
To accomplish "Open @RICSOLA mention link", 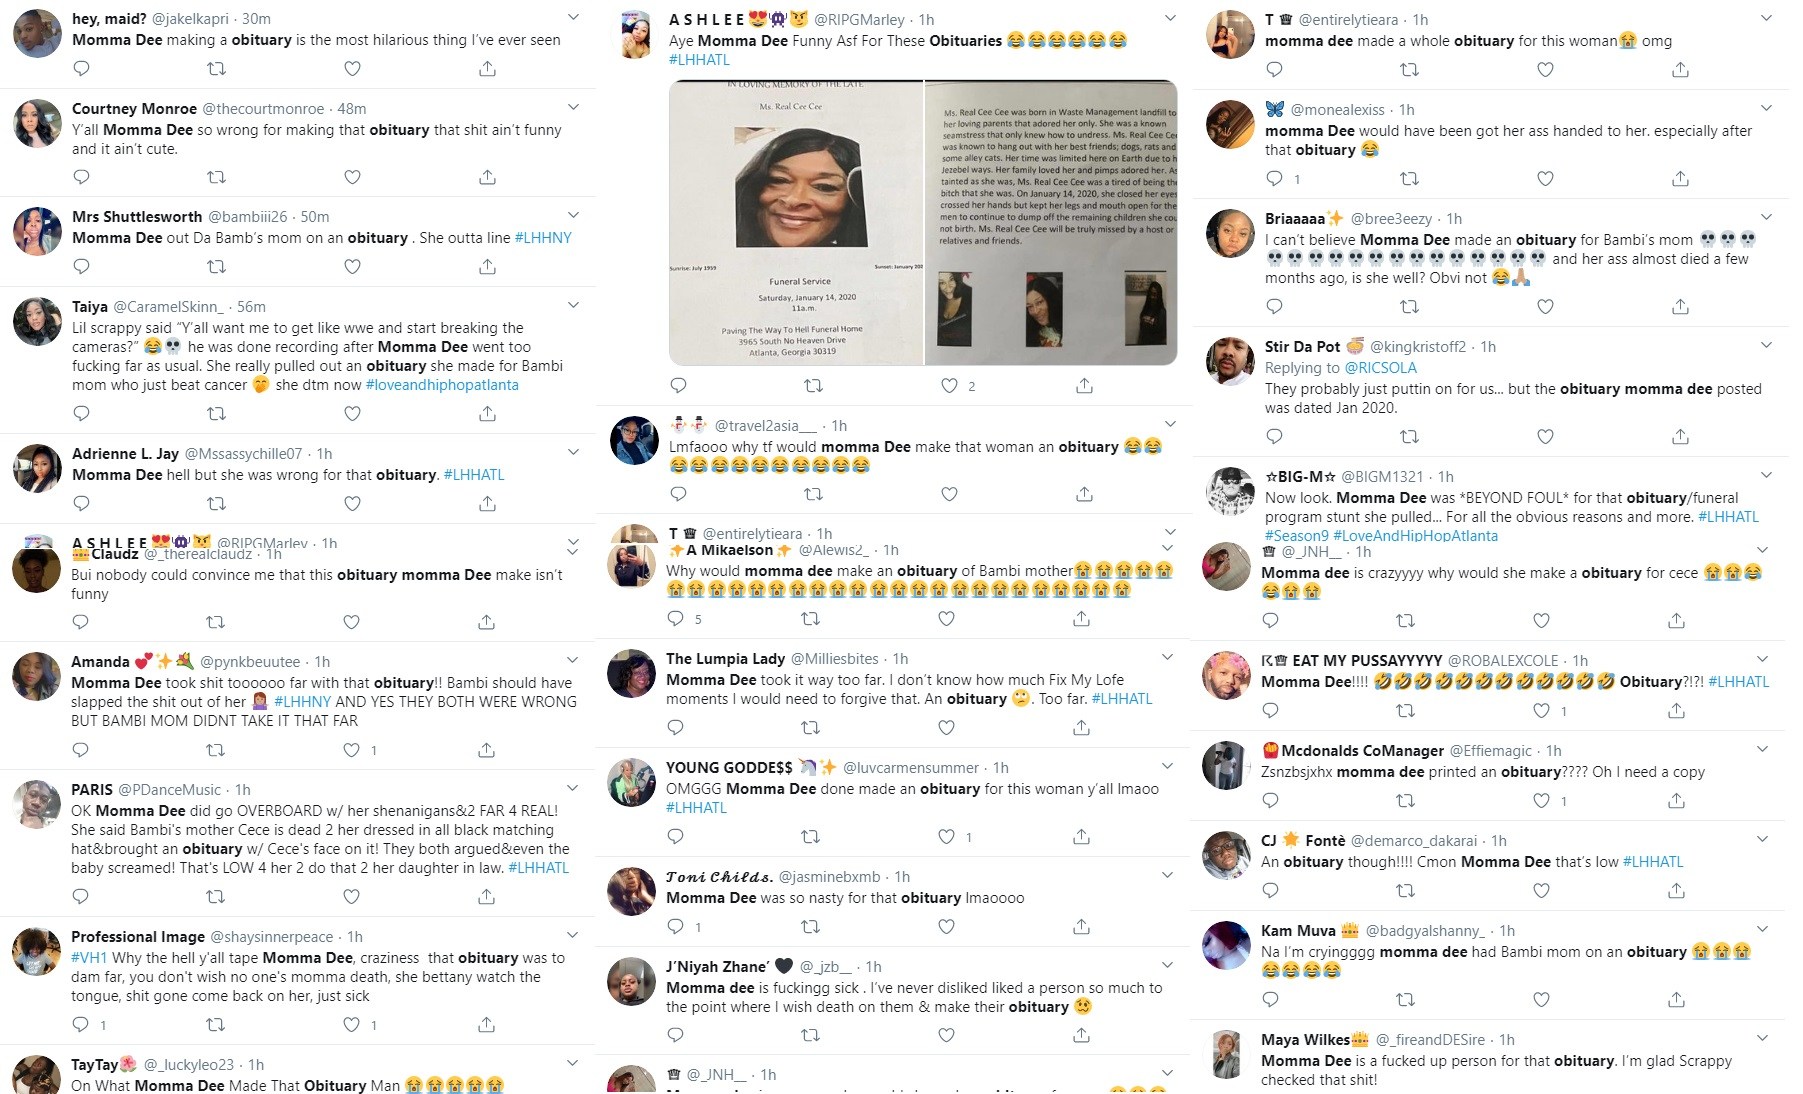I will click(1380, 368).
